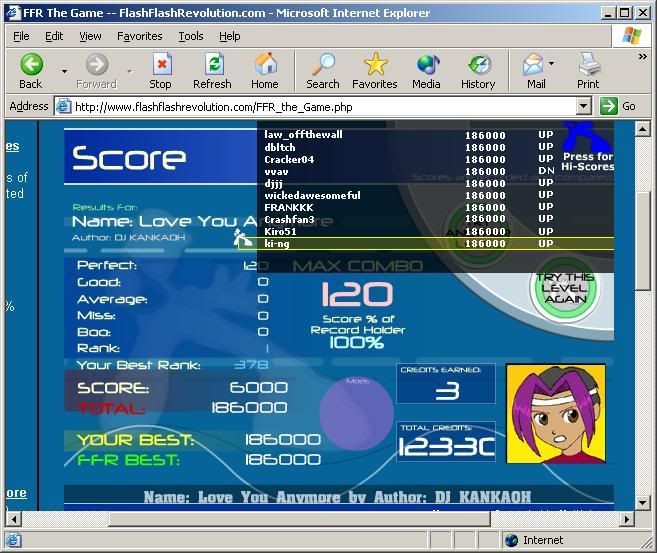Screen dimensions: 657x553
Task: Click the vertical scrollbar down arrow
Action: 643,503
